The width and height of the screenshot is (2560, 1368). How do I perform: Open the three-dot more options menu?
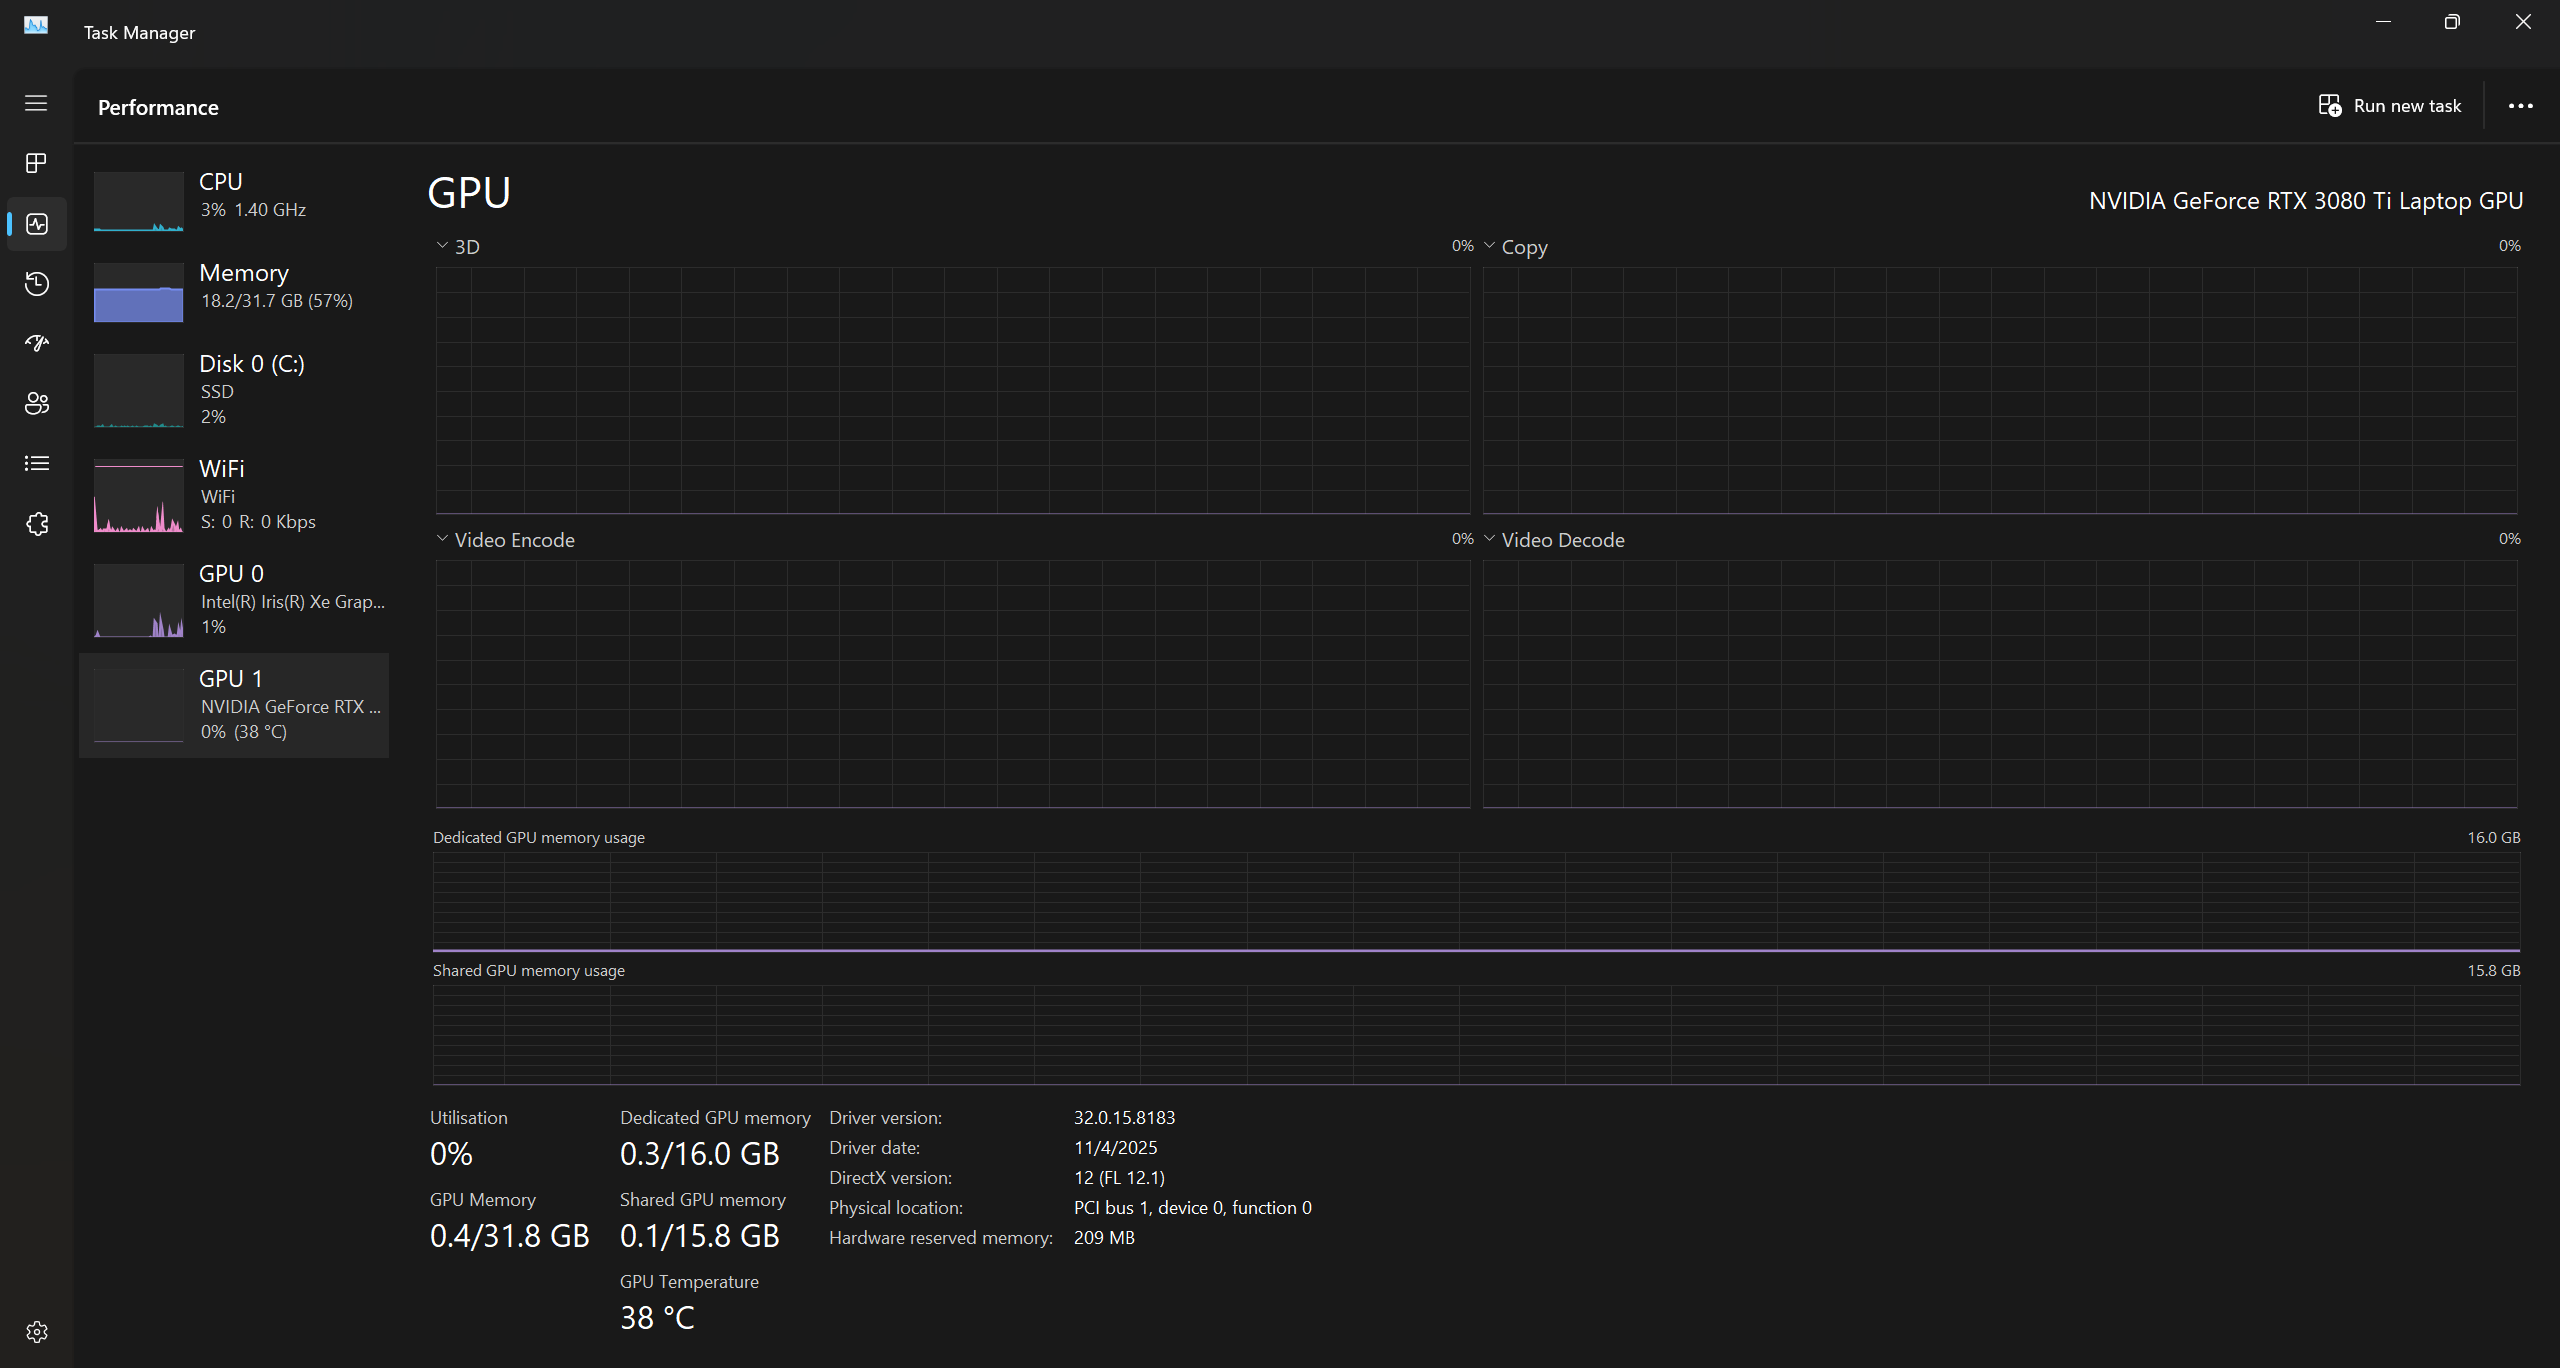click(x=2520, y=106)
